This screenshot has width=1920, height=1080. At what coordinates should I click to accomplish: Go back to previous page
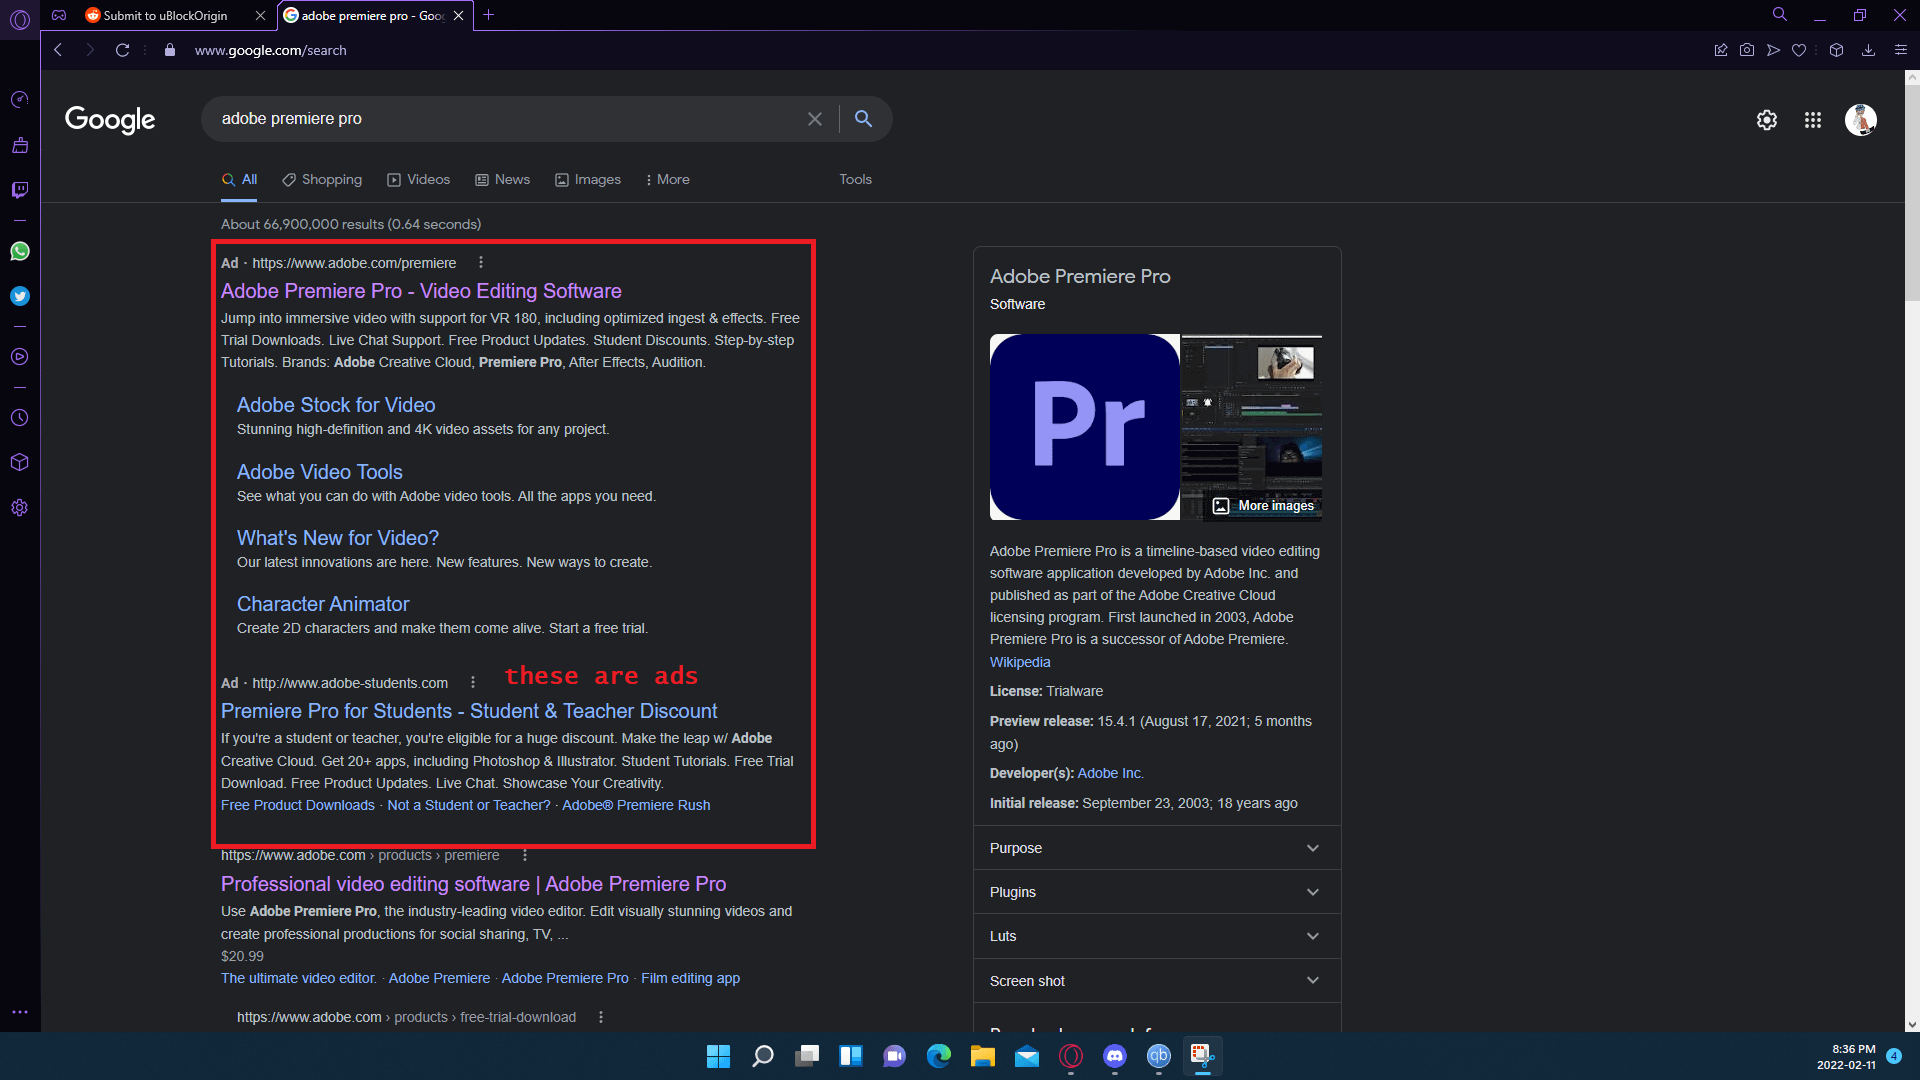[58, 50]
